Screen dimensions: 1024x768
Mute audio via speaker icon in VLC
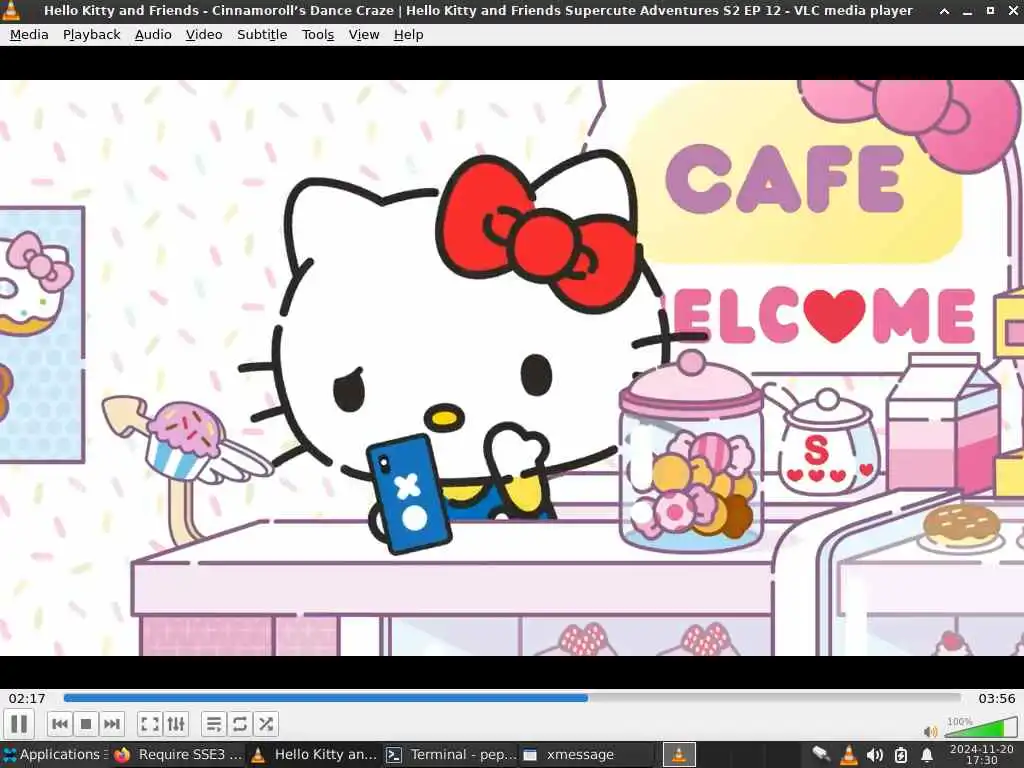coord(931,731)
